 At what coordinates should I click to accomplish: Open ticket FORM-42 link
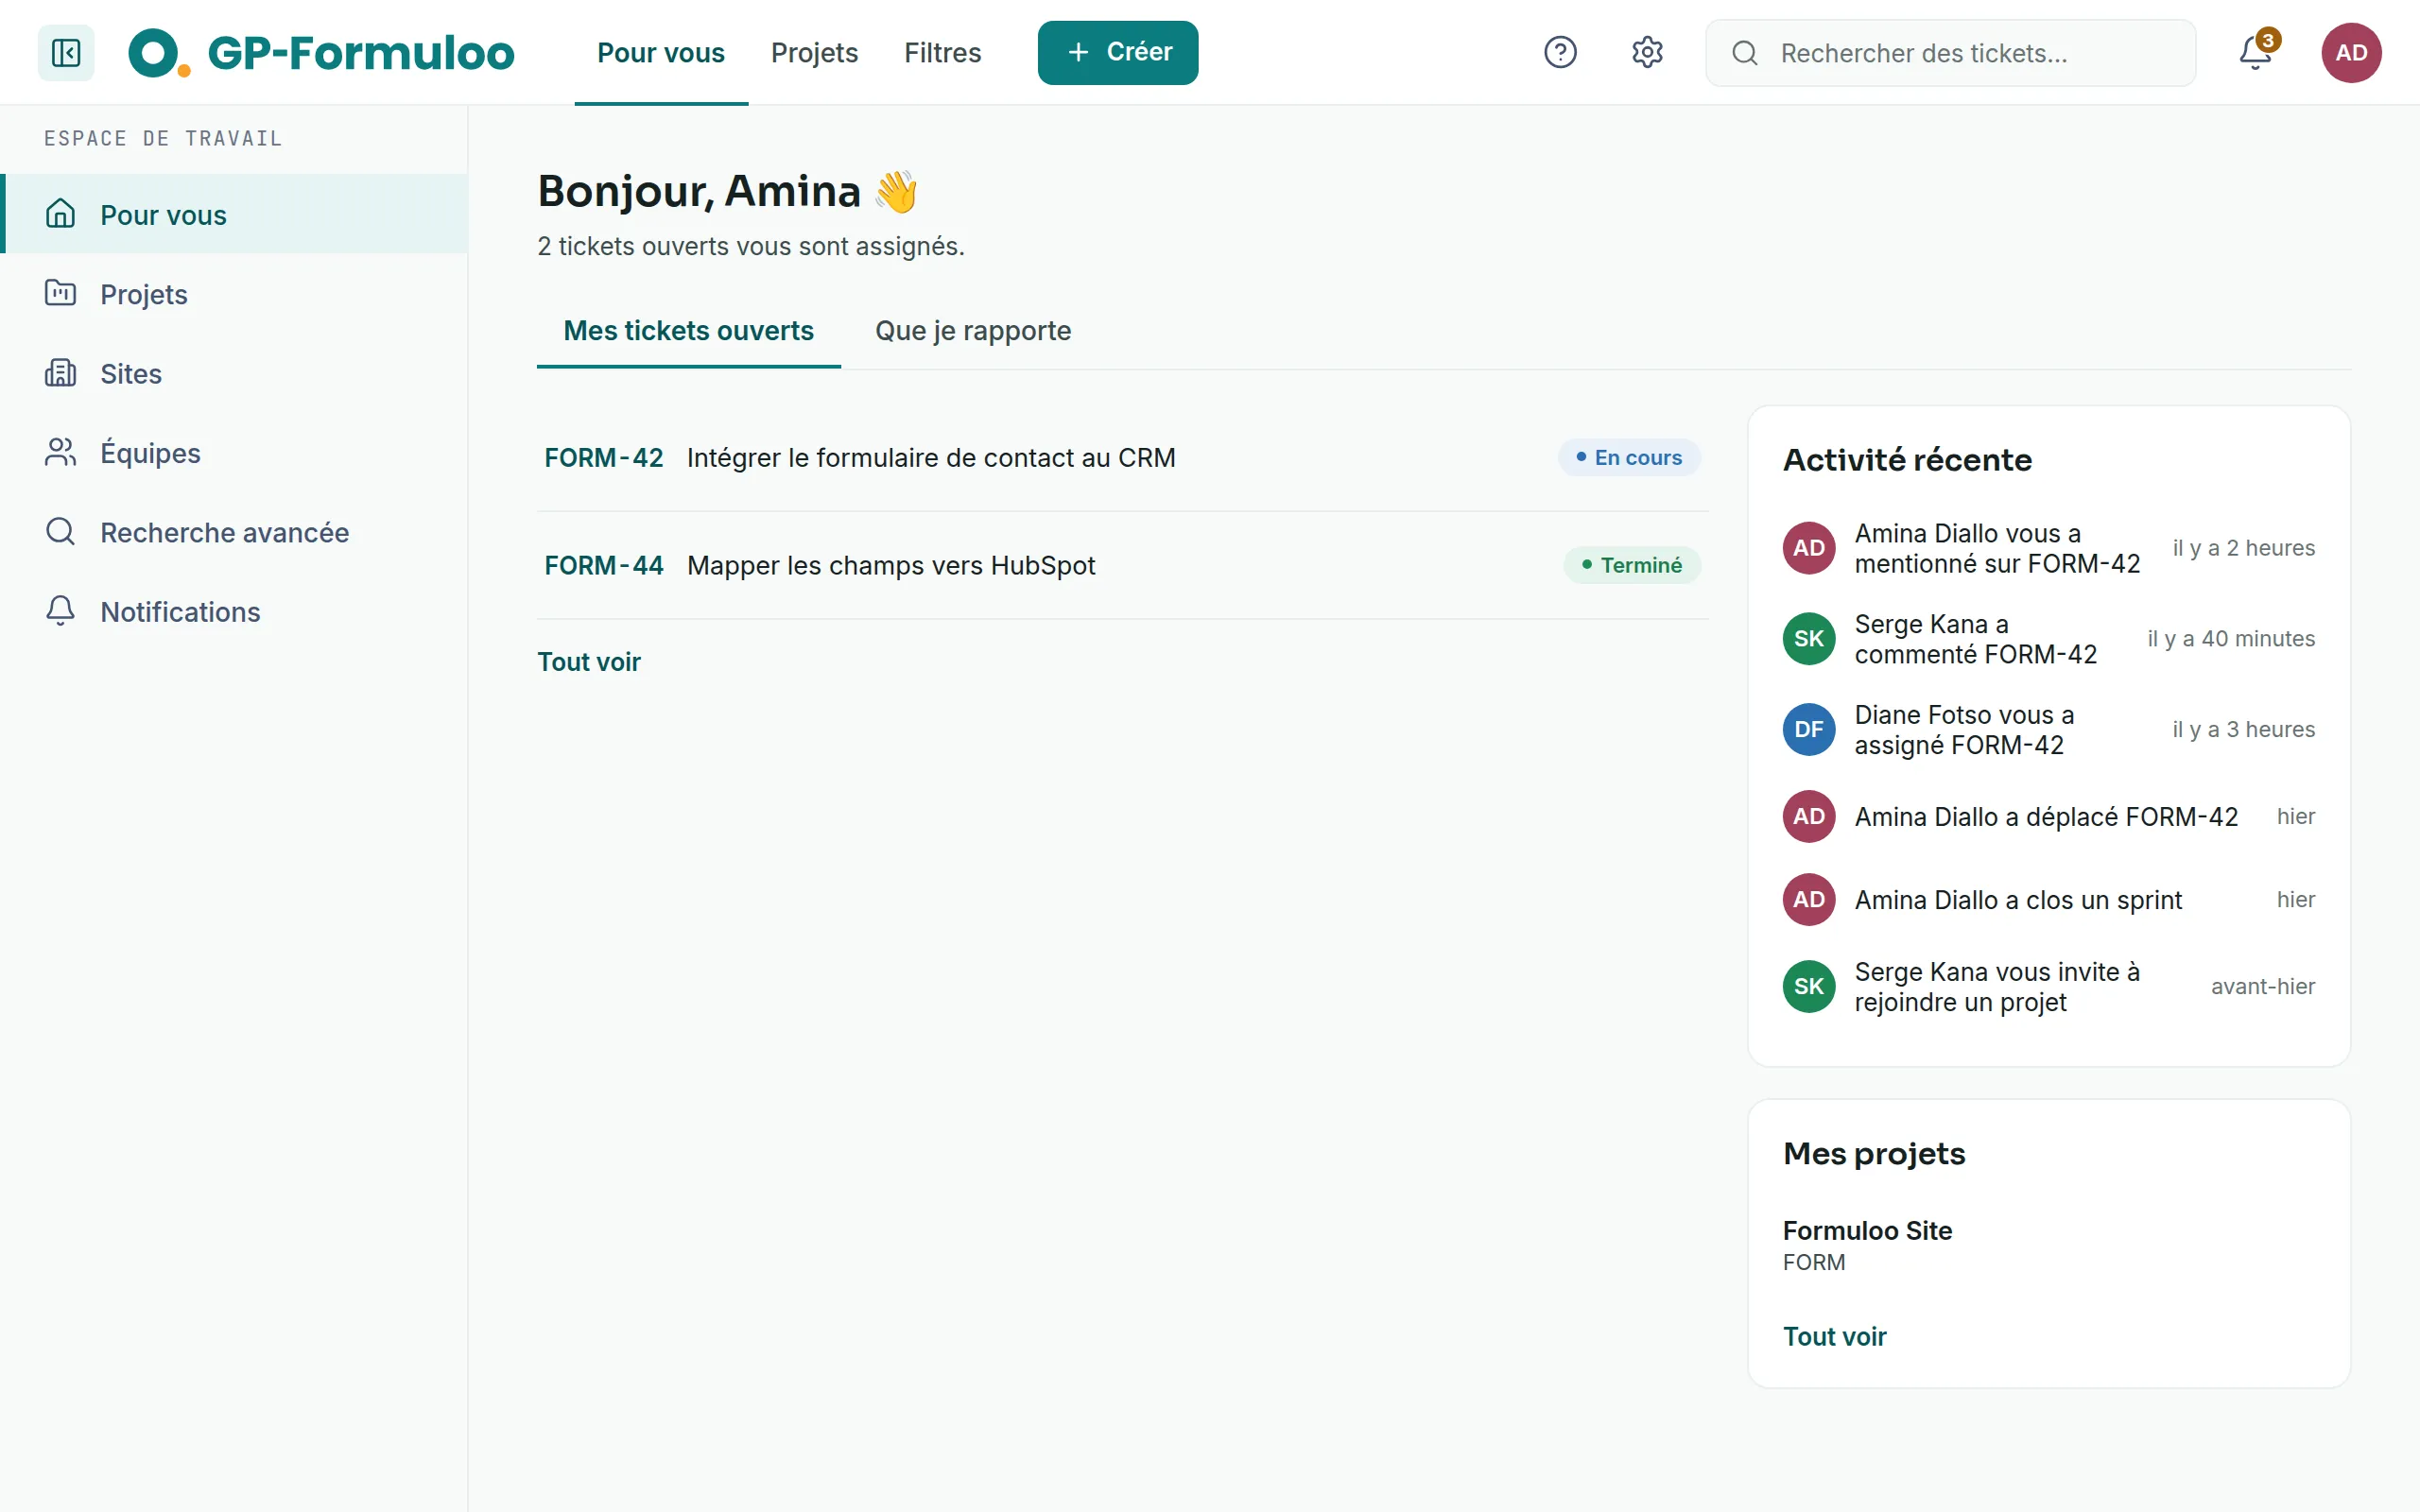(604, 458)
